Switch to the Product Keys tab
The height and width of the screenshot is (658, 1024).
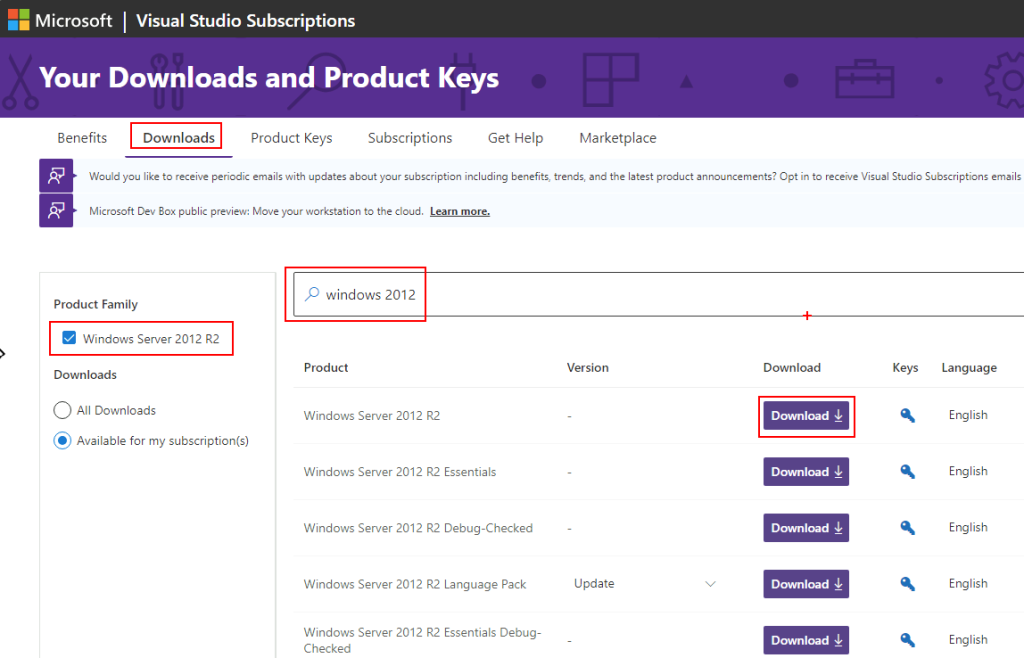pos(291,138)
